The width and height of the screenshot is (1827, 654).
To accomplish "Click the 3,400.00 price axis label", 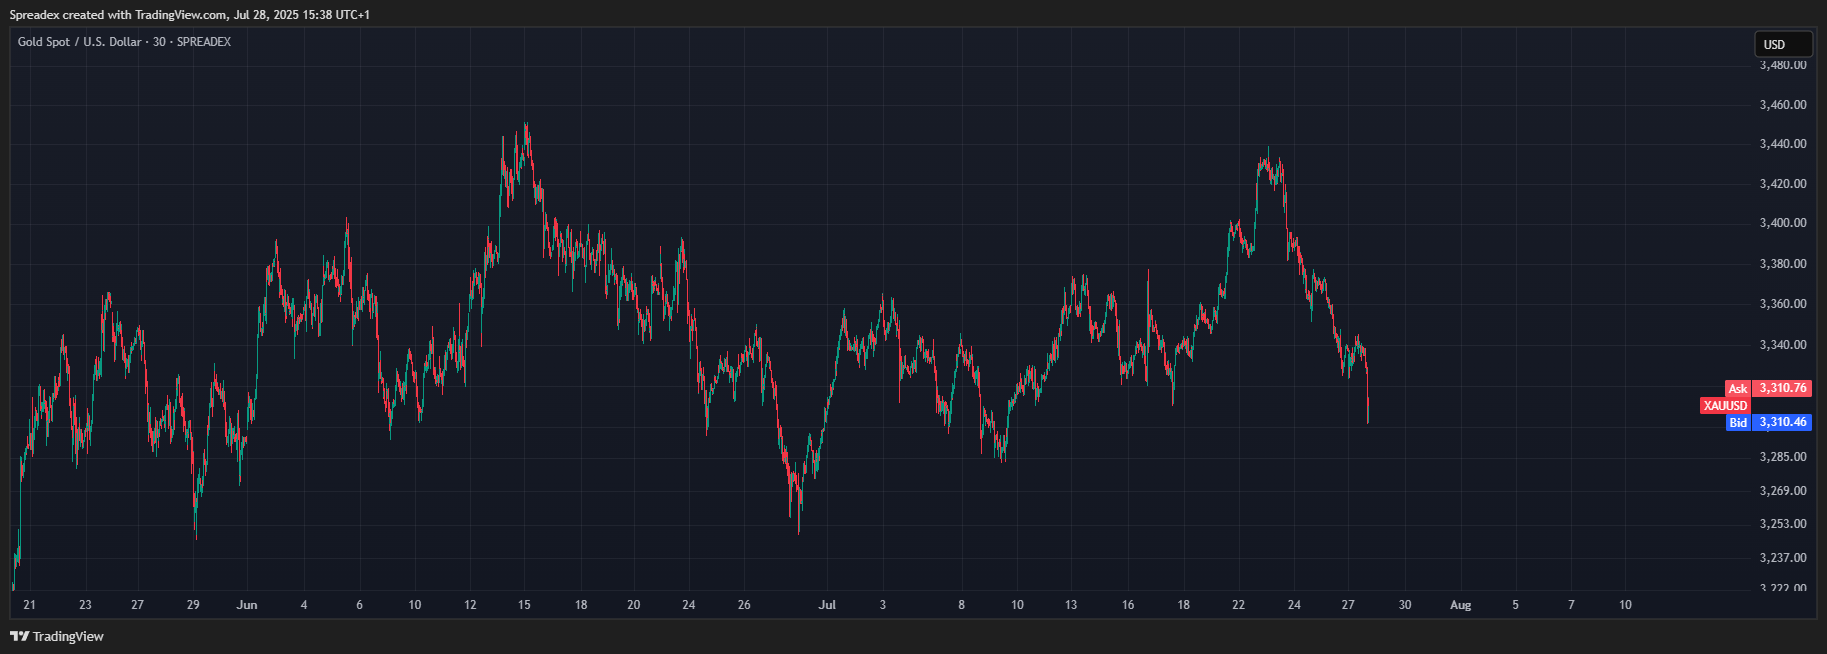I will click(x=1783, y=223).
